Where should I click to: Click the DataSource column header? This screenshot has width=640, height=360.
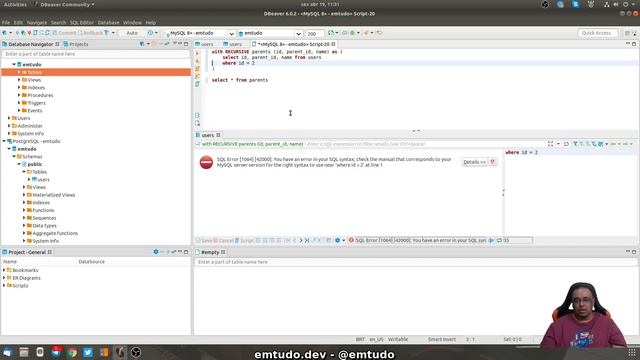click(x=91, y=262)
